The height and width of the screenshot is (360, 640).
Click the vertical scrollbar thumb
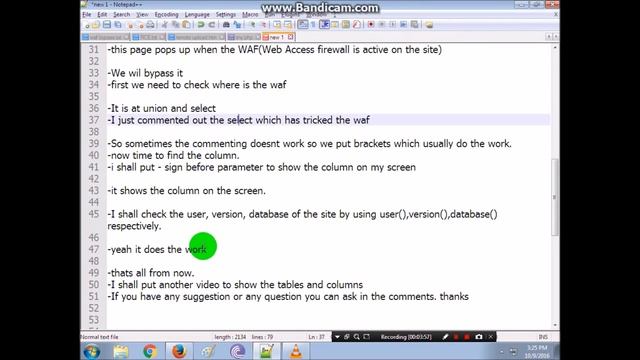tap(555, 197)
